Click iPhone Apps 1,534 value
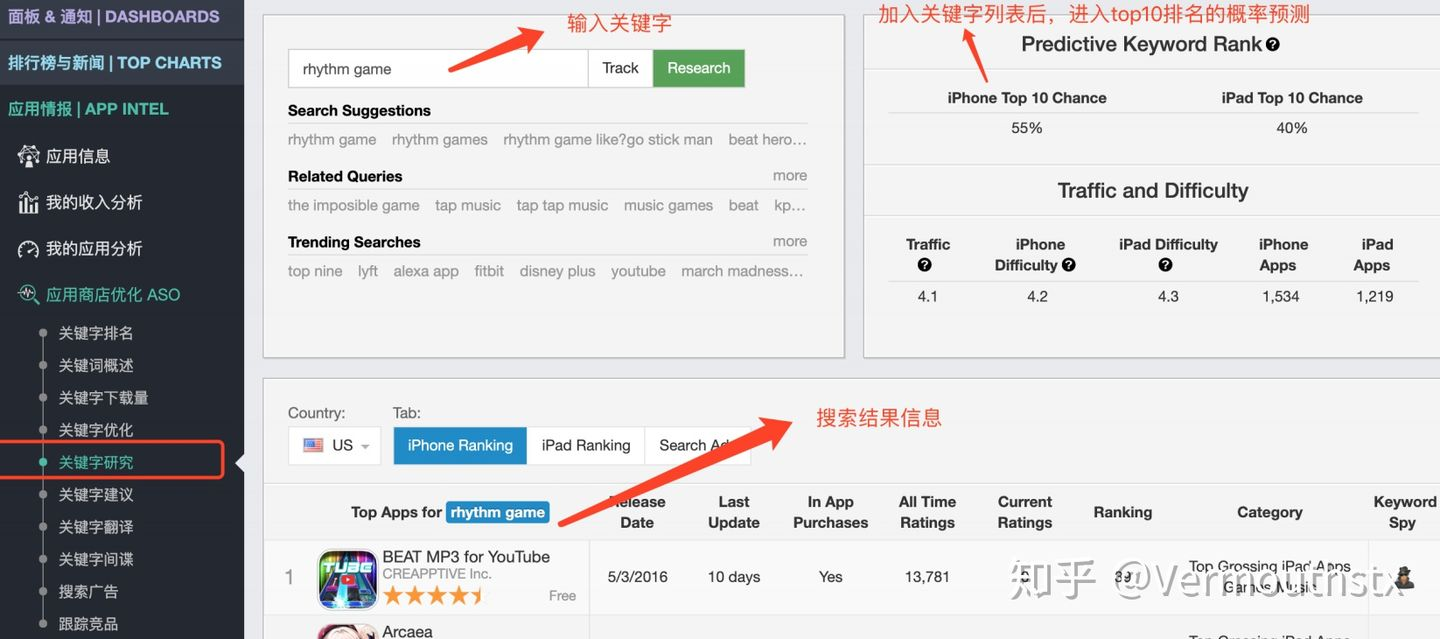 click(1281, 296)
